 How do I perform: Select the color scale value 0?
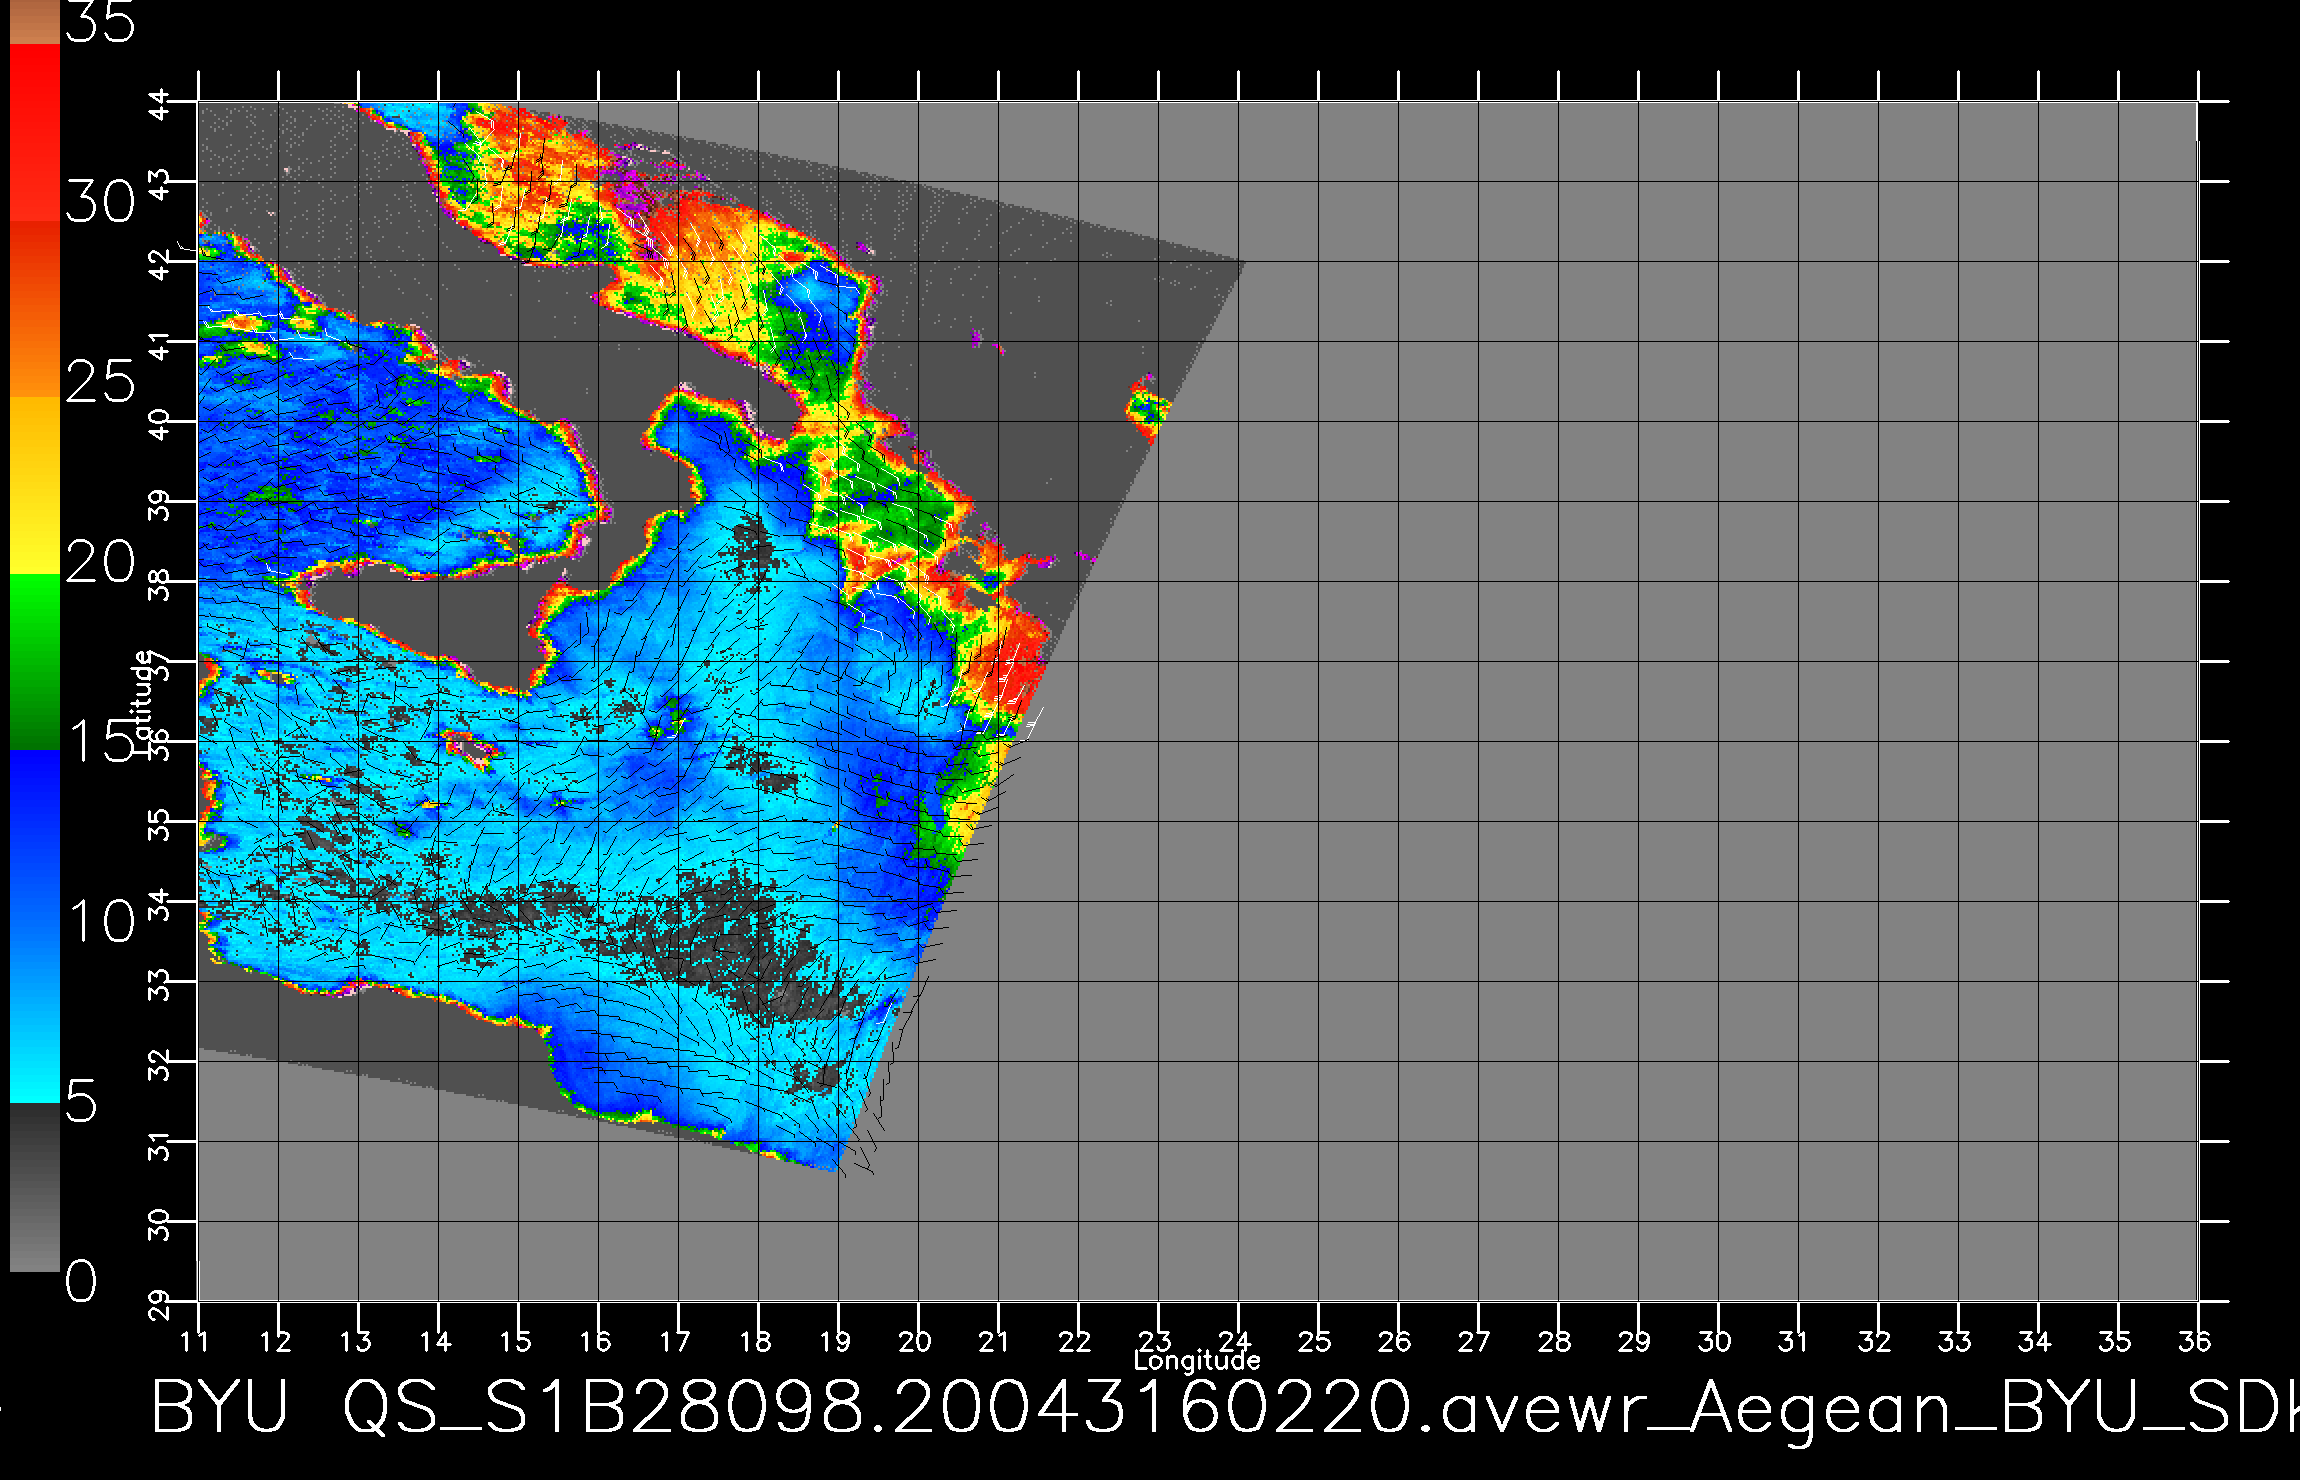[82, 1281]
